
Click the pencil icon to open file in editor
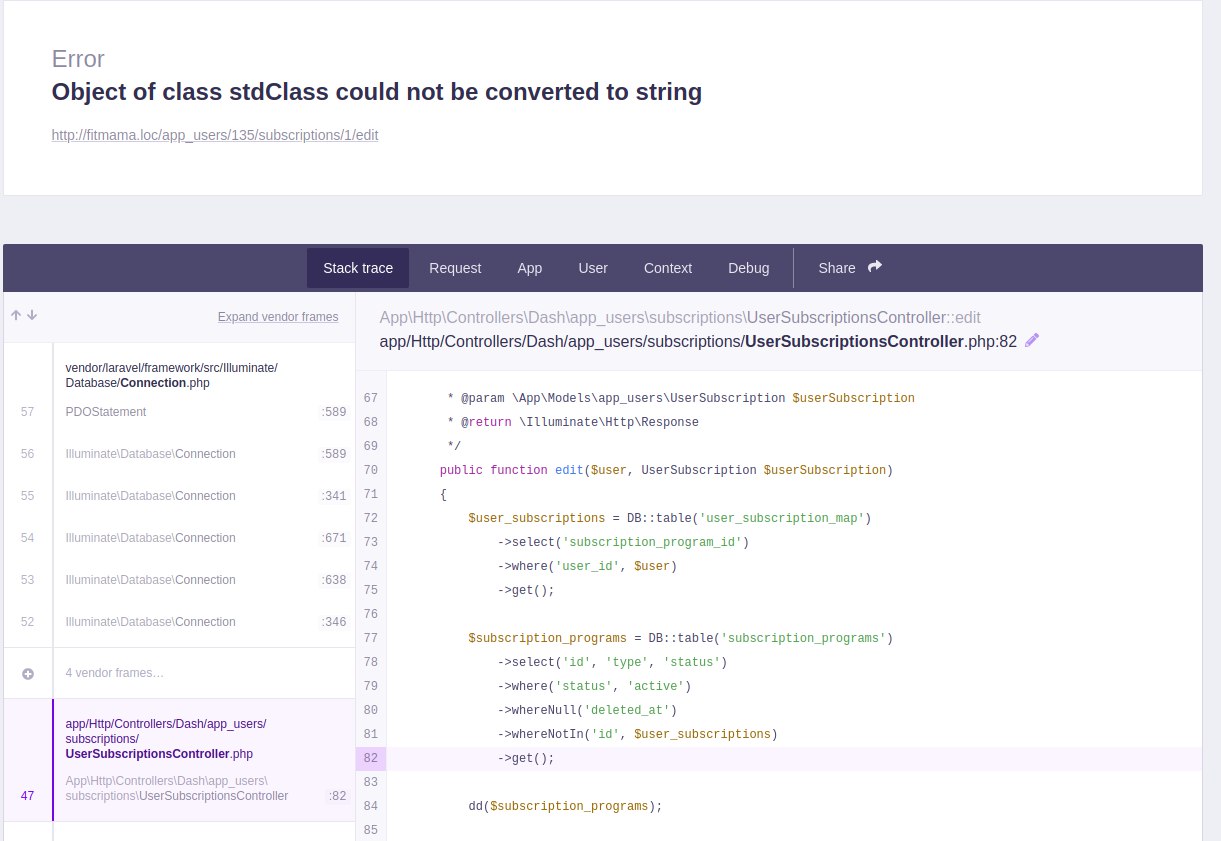pyautogui.click(x=1032, y=341)
